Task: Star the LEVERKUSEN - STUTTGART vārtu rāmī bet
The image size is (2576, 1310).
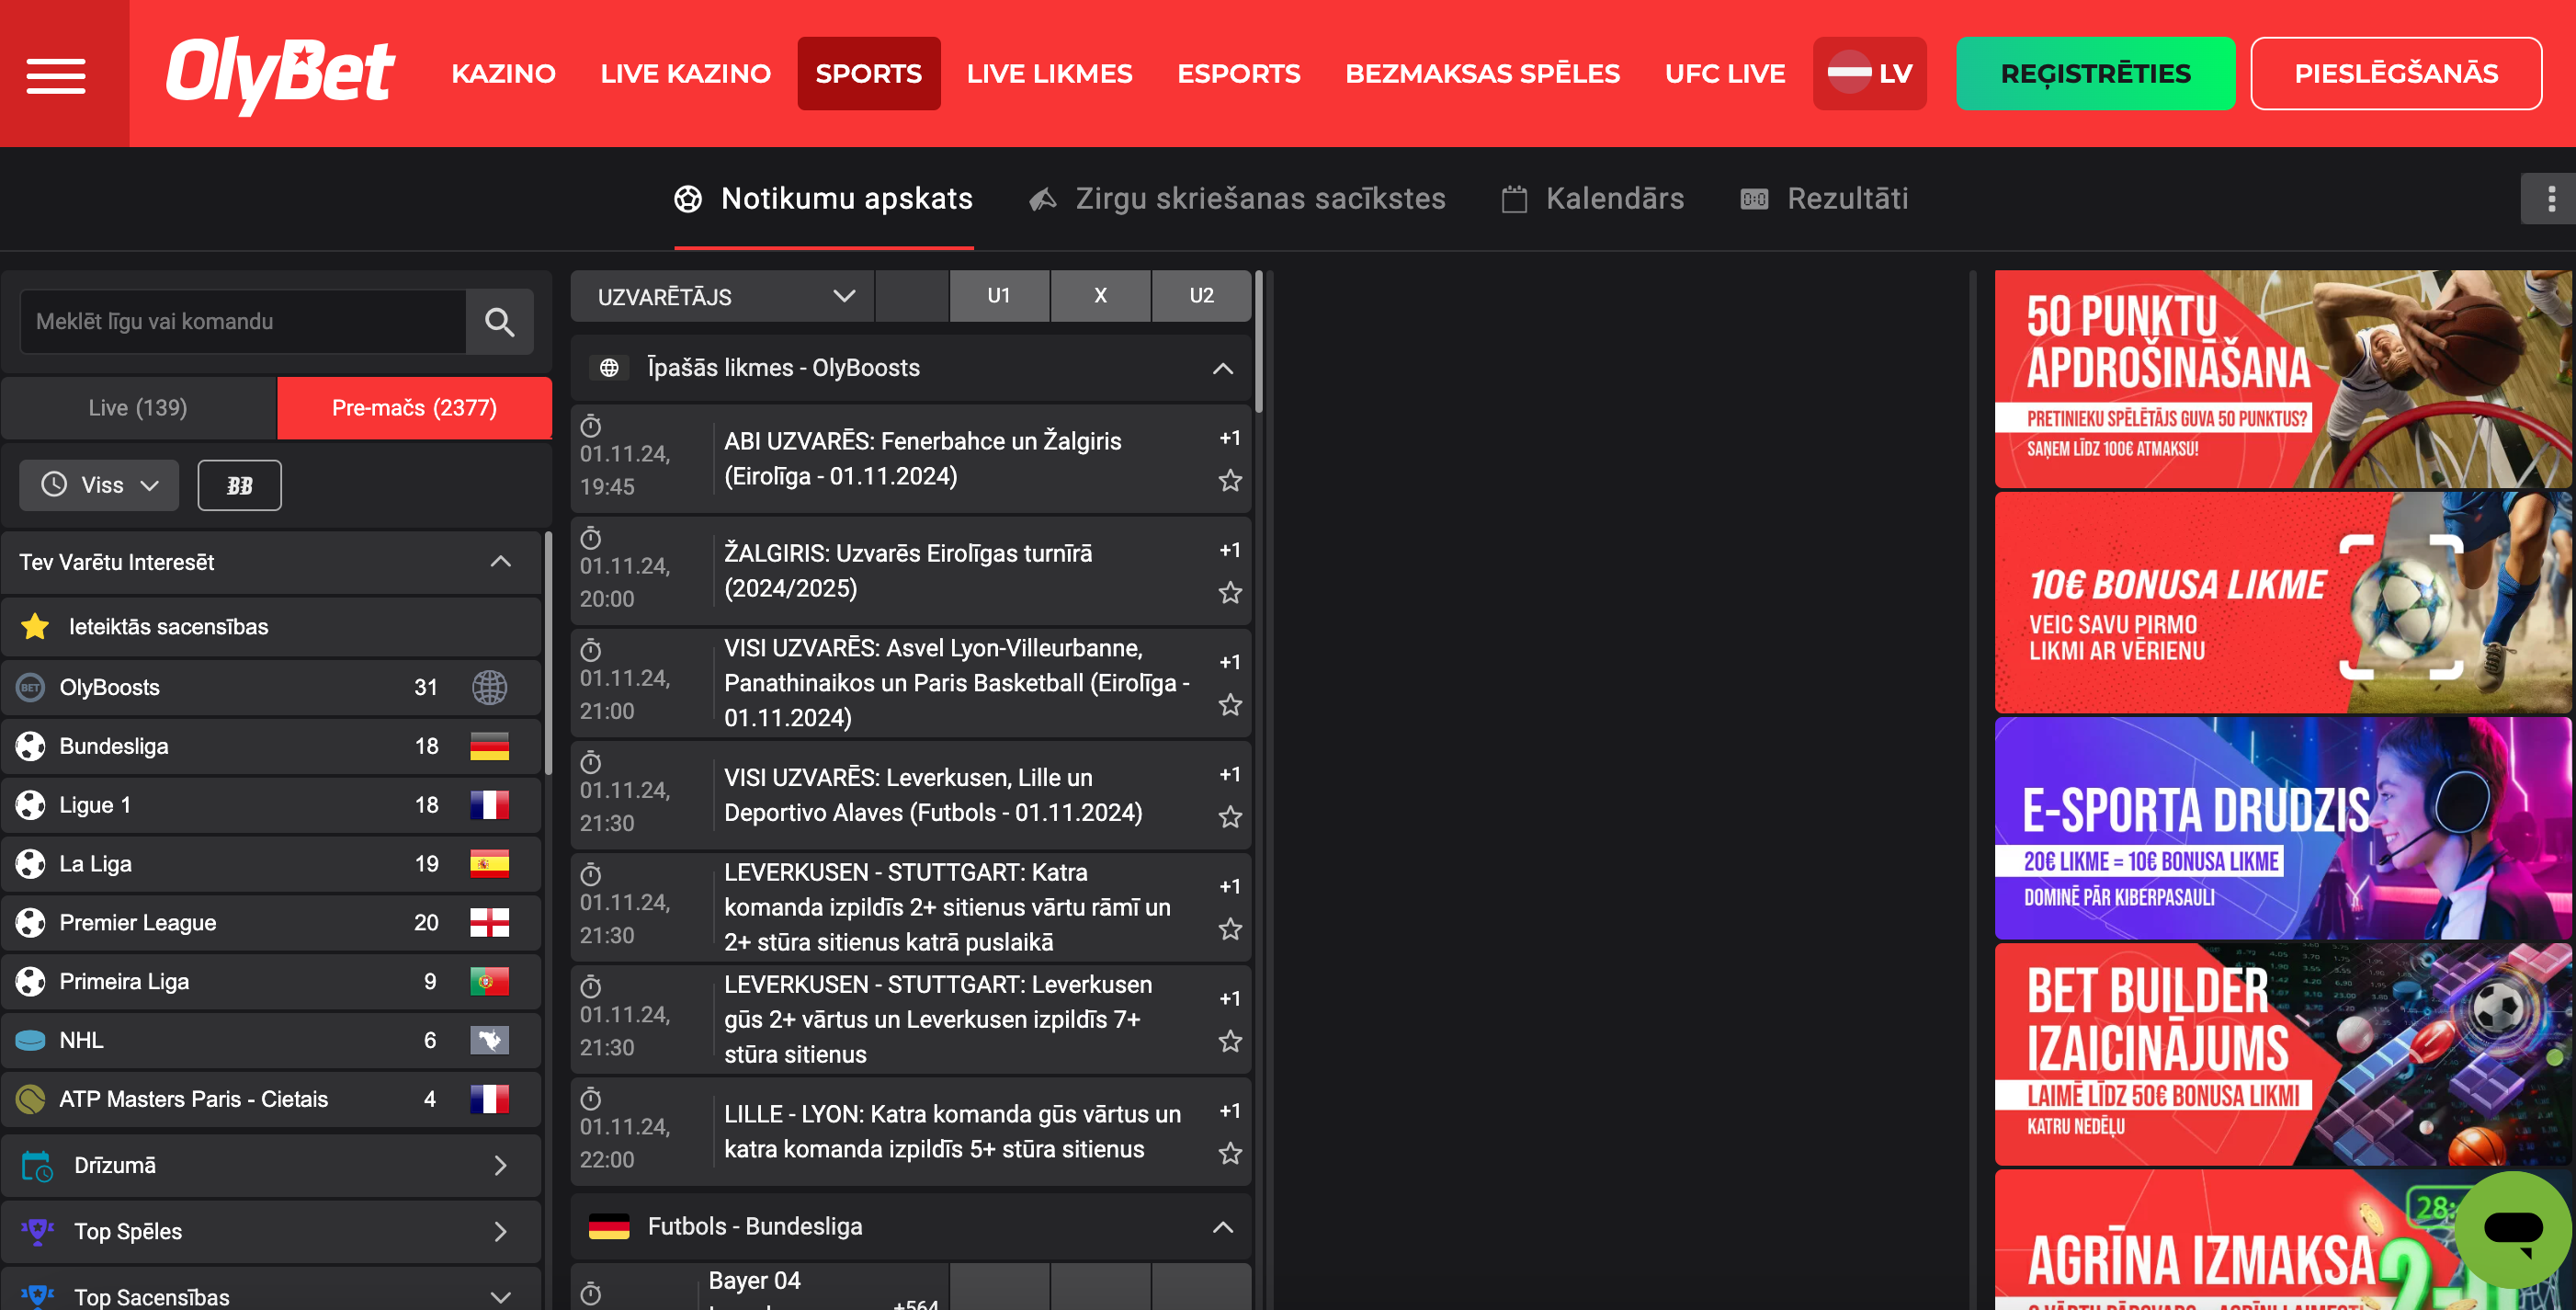Action: [x=1230, y=929]
